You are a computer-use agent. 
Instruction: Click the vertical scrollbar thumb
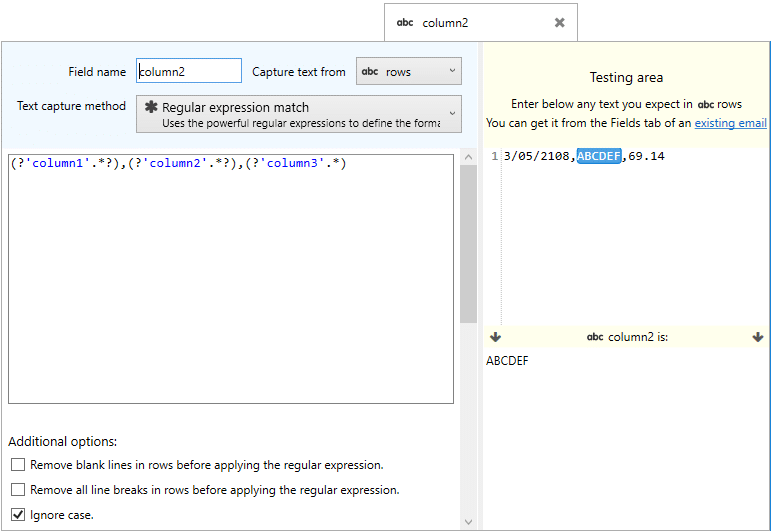point(468,244)
